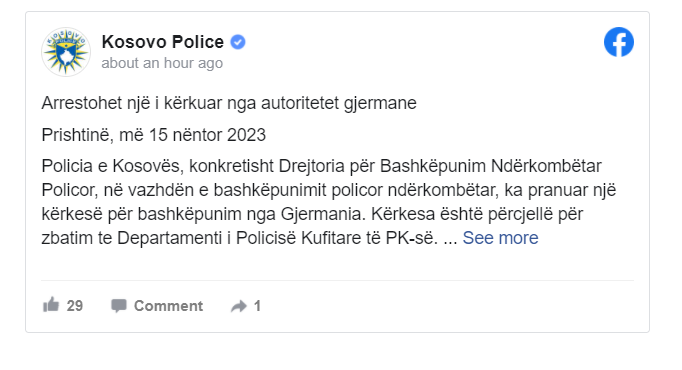The height and width of the screenshot is (370, 682).
Task: Expand the post with See more
Action: coord(500,238)
